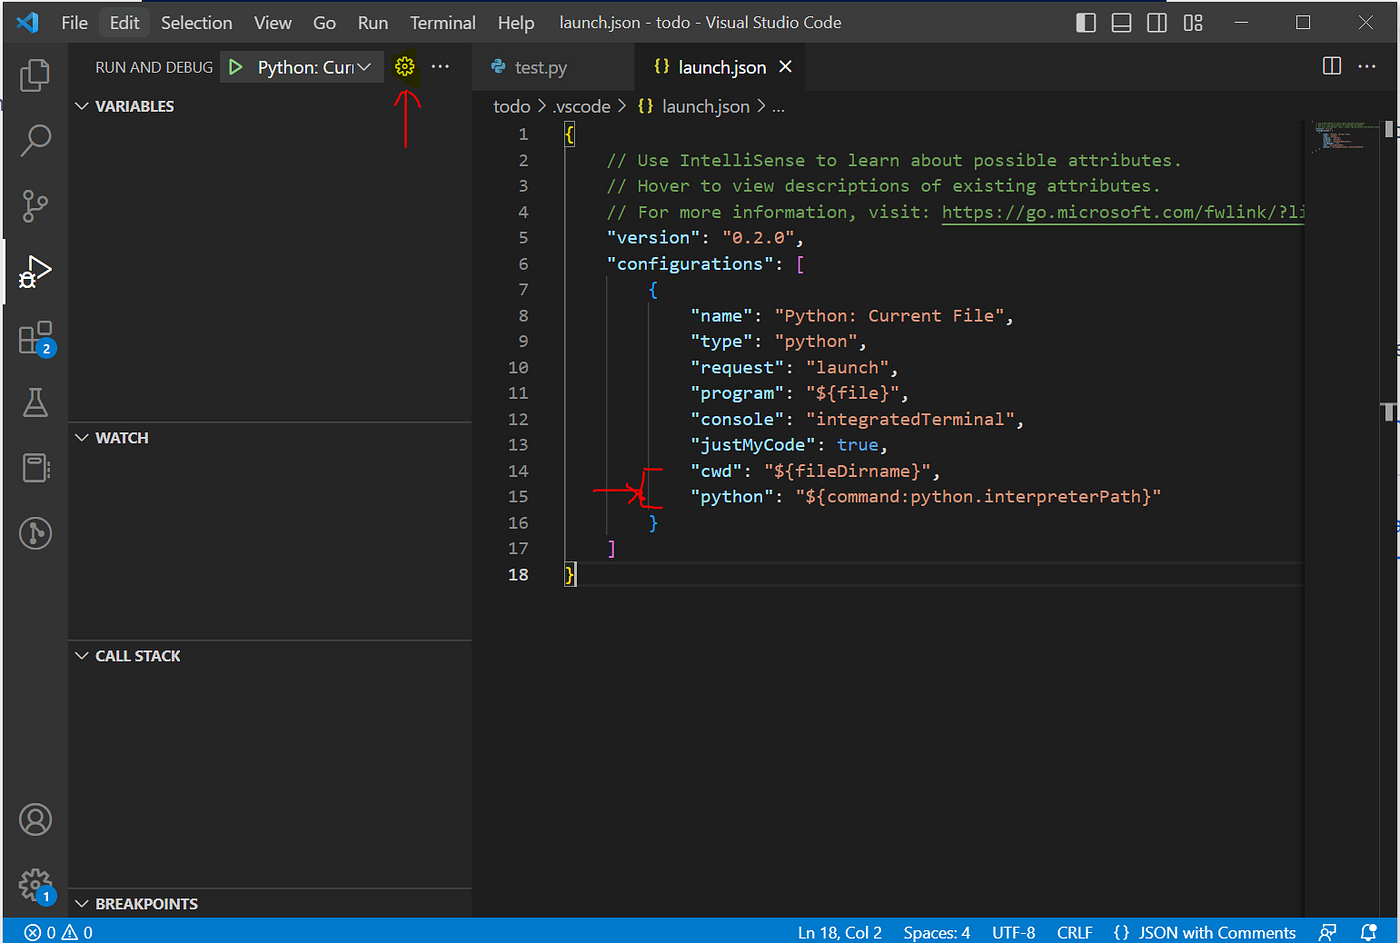
Task: Toggle primary side bar layout icon
Action: tap(1086, 22)
